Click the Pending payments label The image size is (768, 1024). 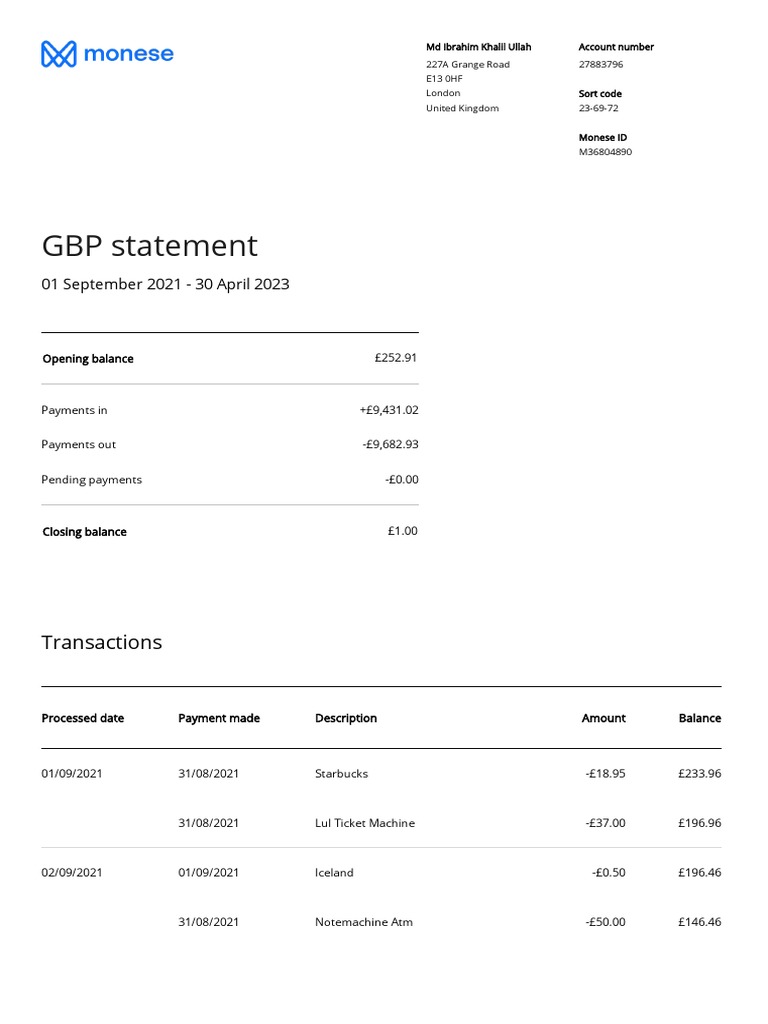click(91, 480)
